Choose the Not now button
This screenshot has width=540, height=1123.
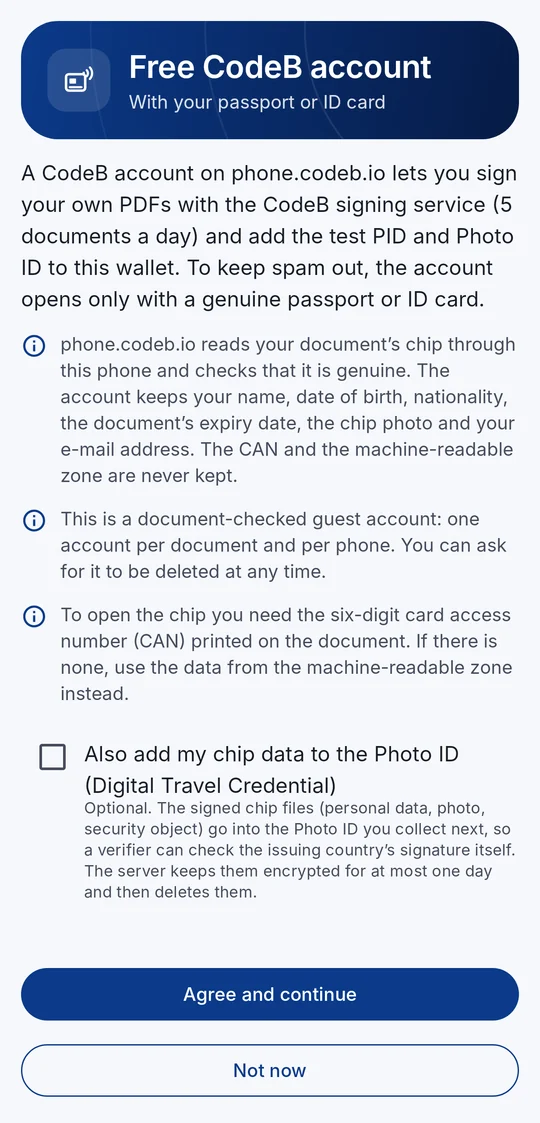[x=270, y=1070]
